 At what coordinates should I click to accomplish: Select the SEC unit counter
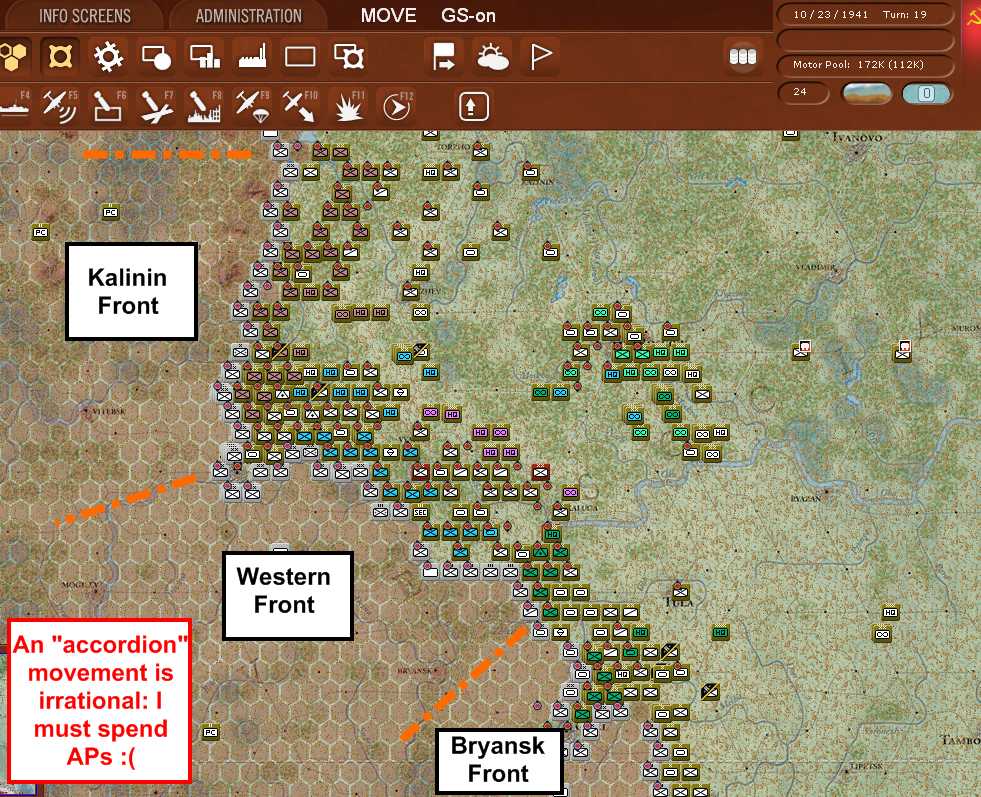[420, 512]
